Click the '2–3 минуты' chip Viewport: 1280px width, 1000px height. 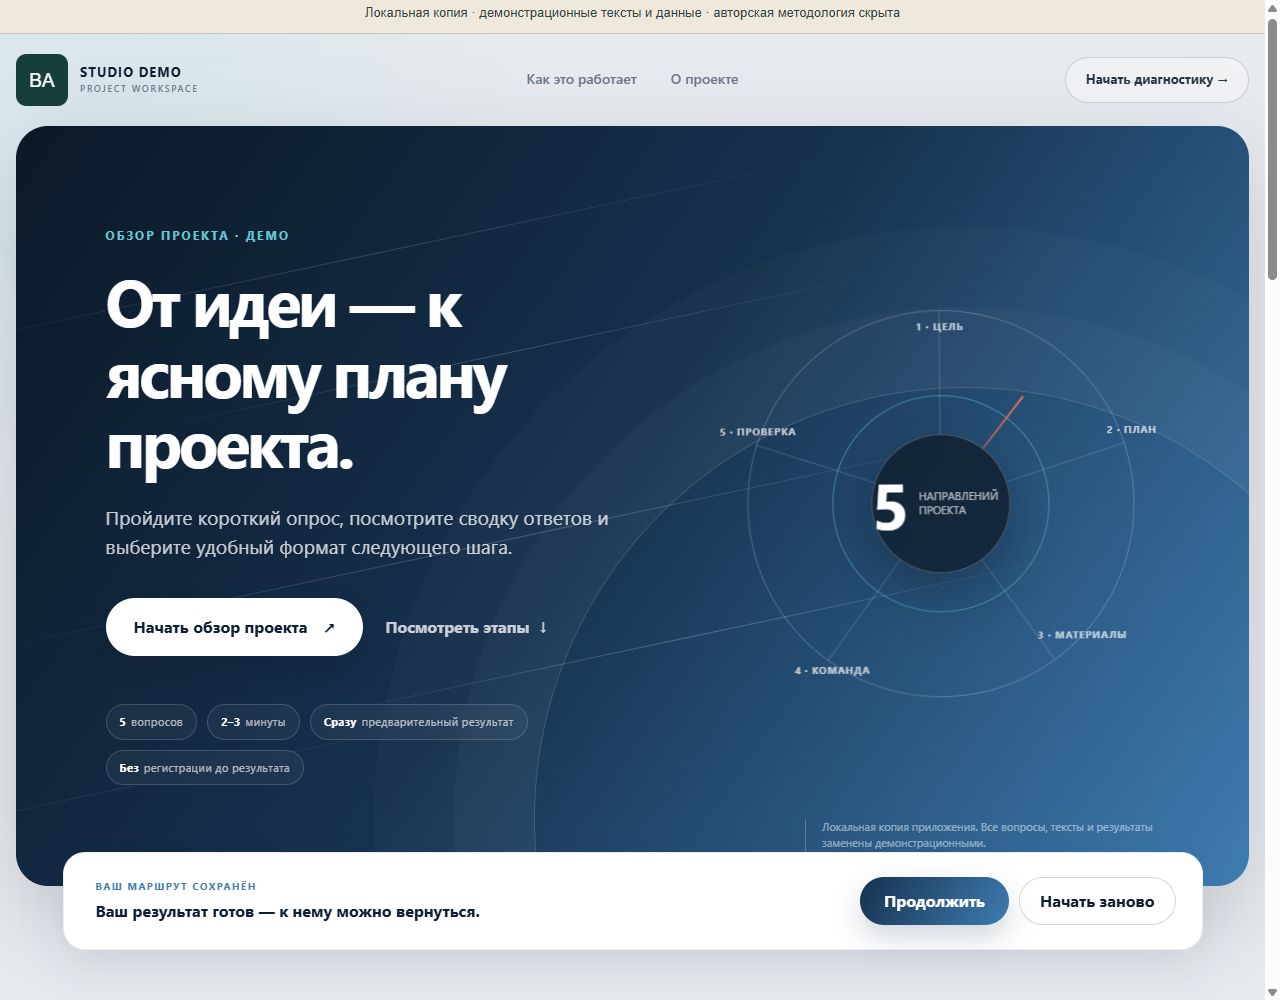[253, 722]
